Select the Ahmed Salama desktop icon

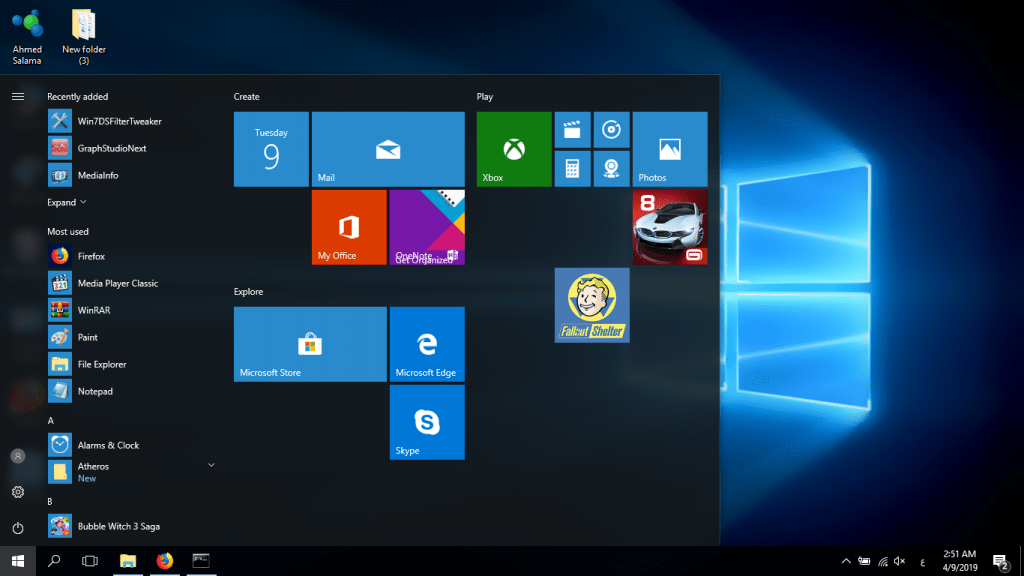27,37
